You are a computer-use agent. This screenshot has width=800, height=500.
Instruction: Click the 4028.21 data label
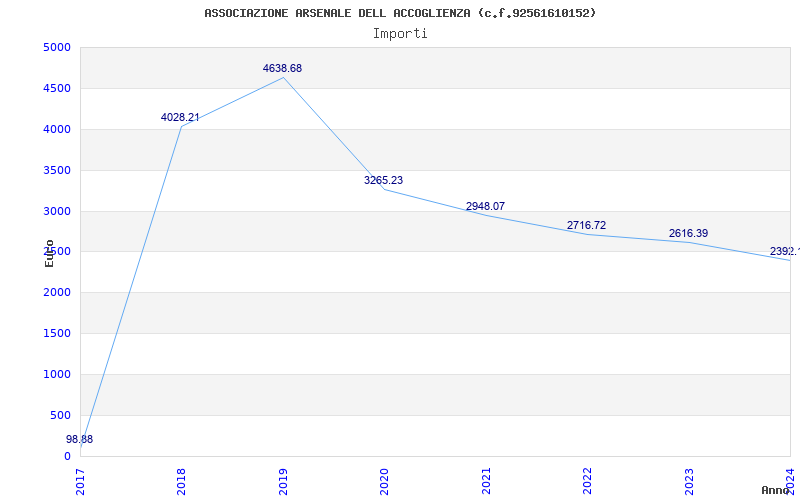180,117
